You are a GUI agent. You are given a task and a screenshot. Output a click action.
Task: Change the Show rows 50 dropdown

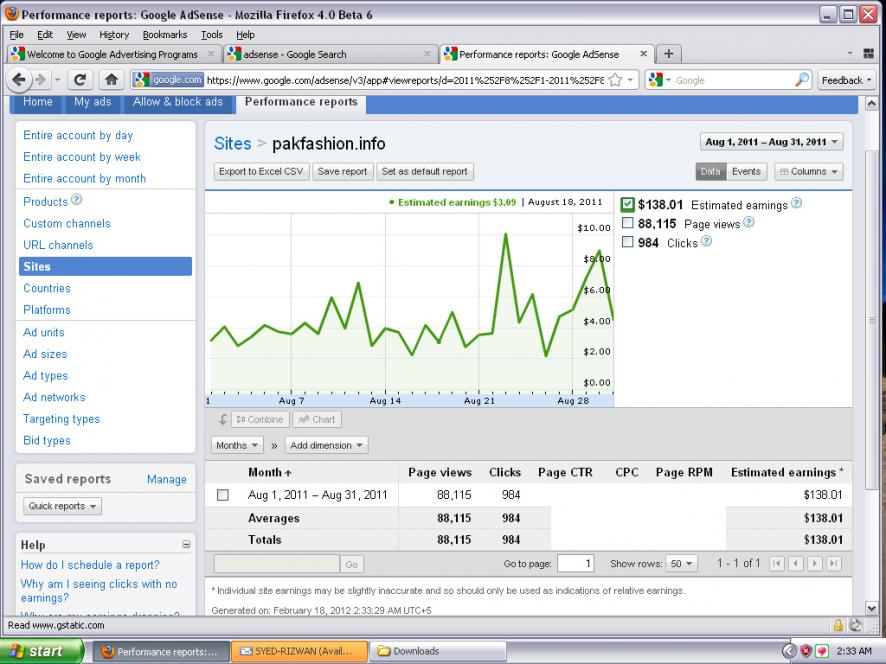click(682, 563)
